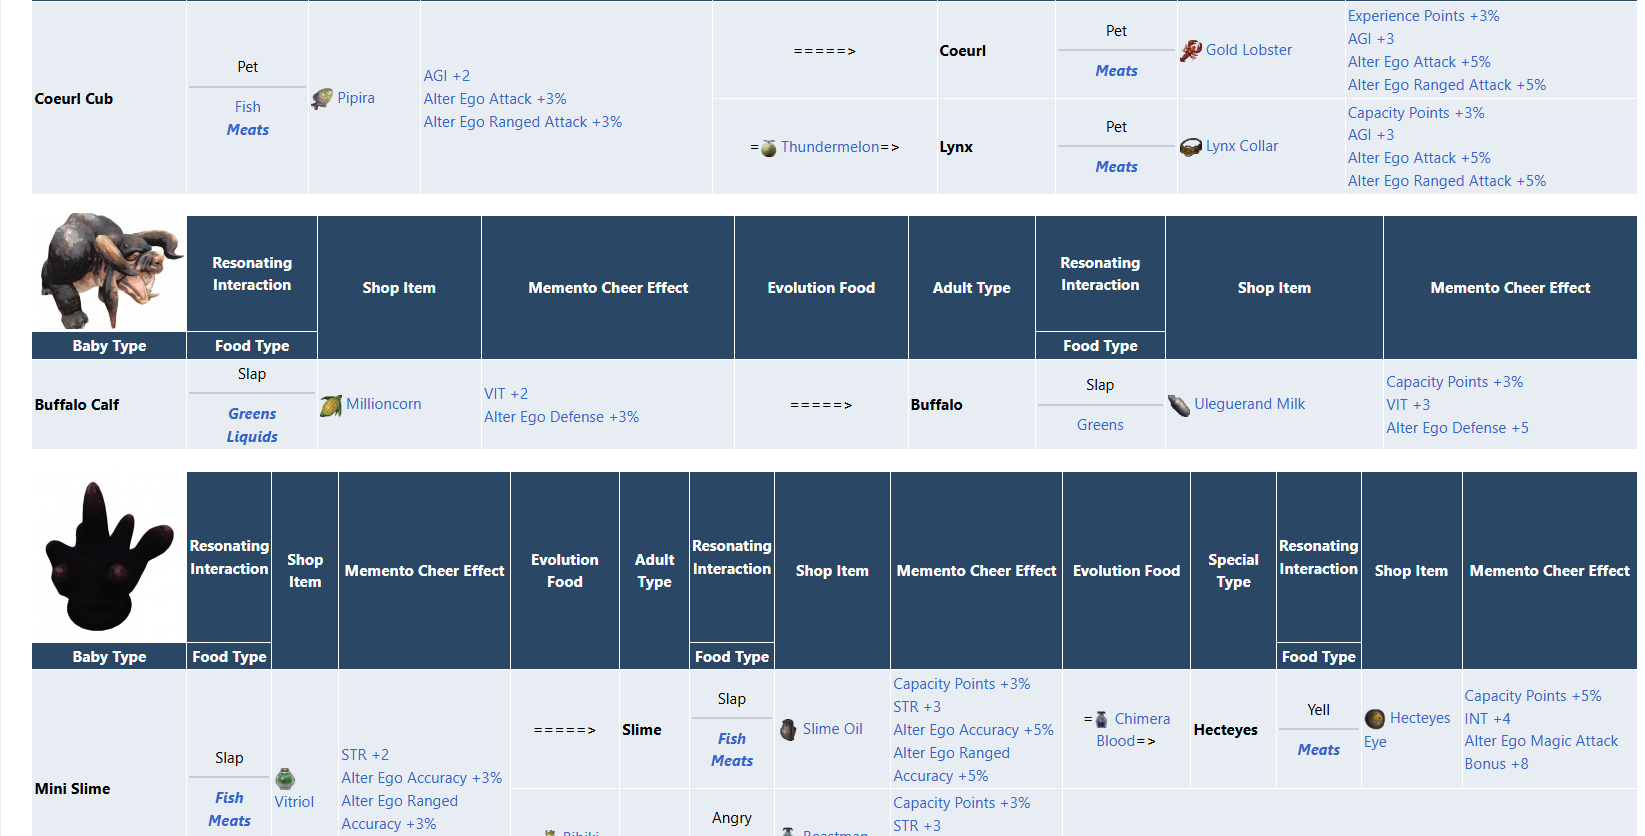Screen dimensions: 1645x836
Task: Click the Lynx Collar item icon
Action: (x=1191, y=147)
